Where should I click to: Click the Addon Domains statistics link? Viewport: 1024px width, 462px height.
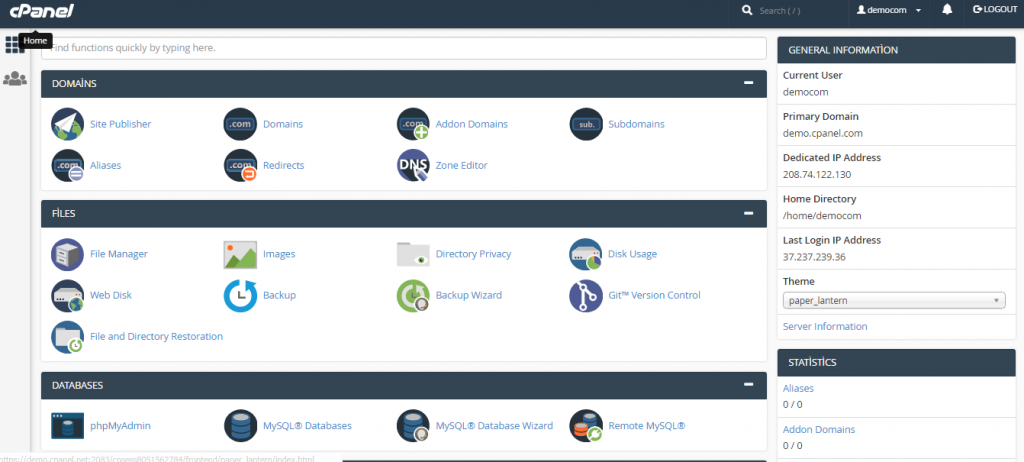[x=818, y=429]
